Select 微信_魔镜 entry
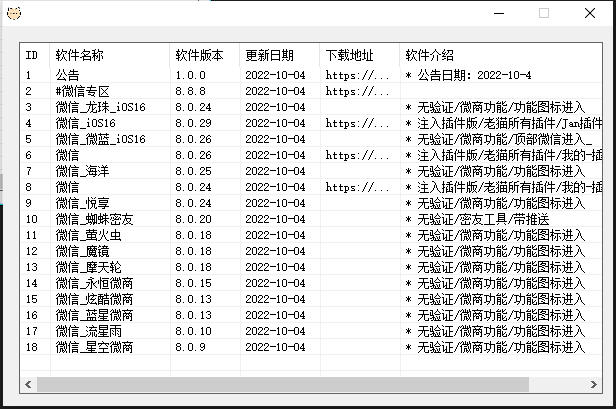The height and width of the screenshot is (409, 616). click(82, 251)
